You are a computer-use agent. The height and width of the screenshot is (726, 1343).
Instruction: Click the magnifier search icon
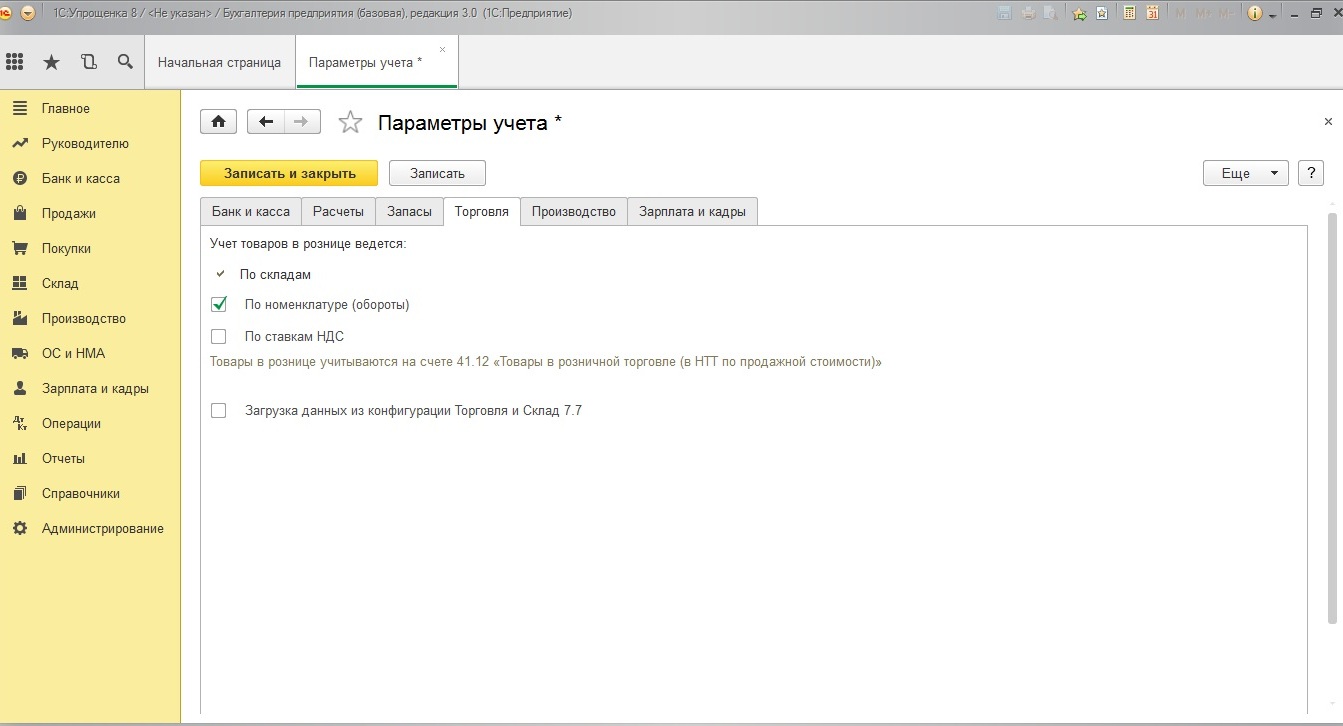tap(125, 62)
